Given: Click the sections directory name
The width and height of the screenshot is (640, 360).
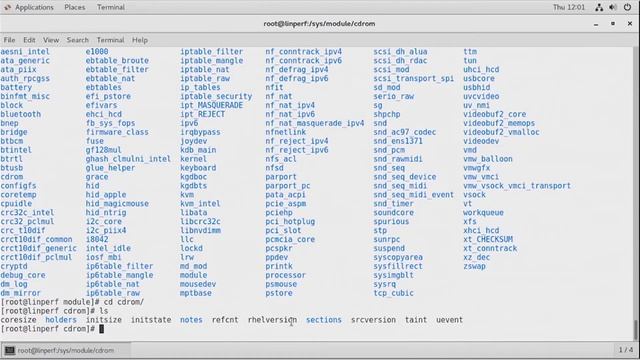Looking at the screenshot, I should tap(324, 320).
